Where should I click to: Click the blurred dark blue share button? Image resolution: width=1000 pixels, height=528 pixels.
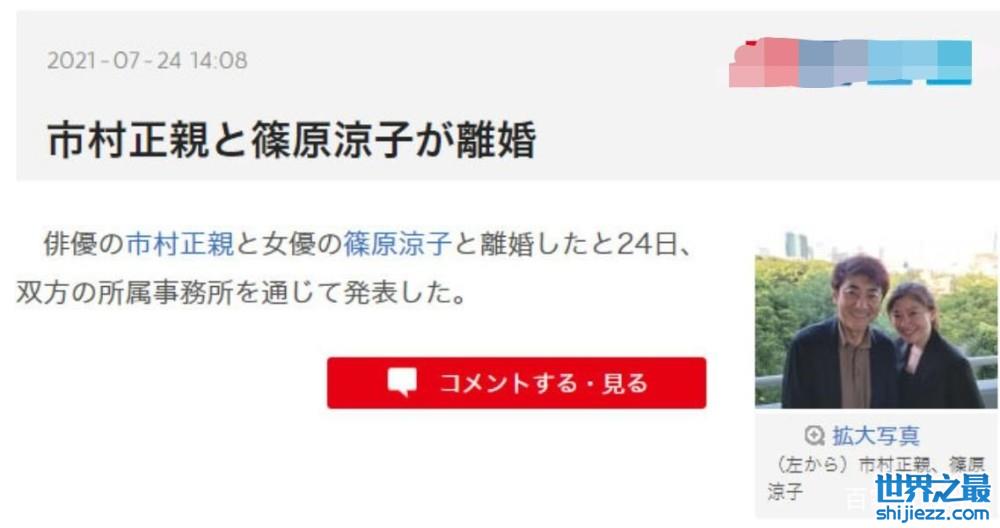point(832,62)
